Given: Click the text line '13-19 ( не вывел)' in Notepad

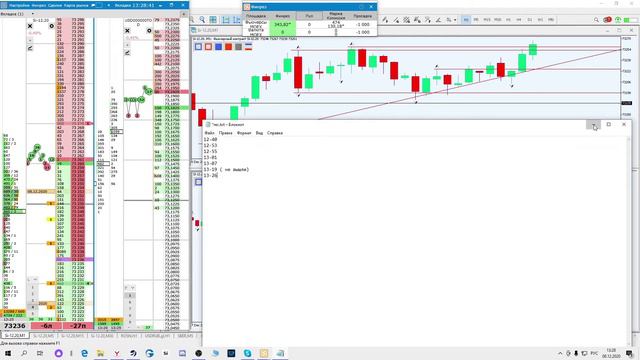Looking at the screenshot, I should click(226, 169).
